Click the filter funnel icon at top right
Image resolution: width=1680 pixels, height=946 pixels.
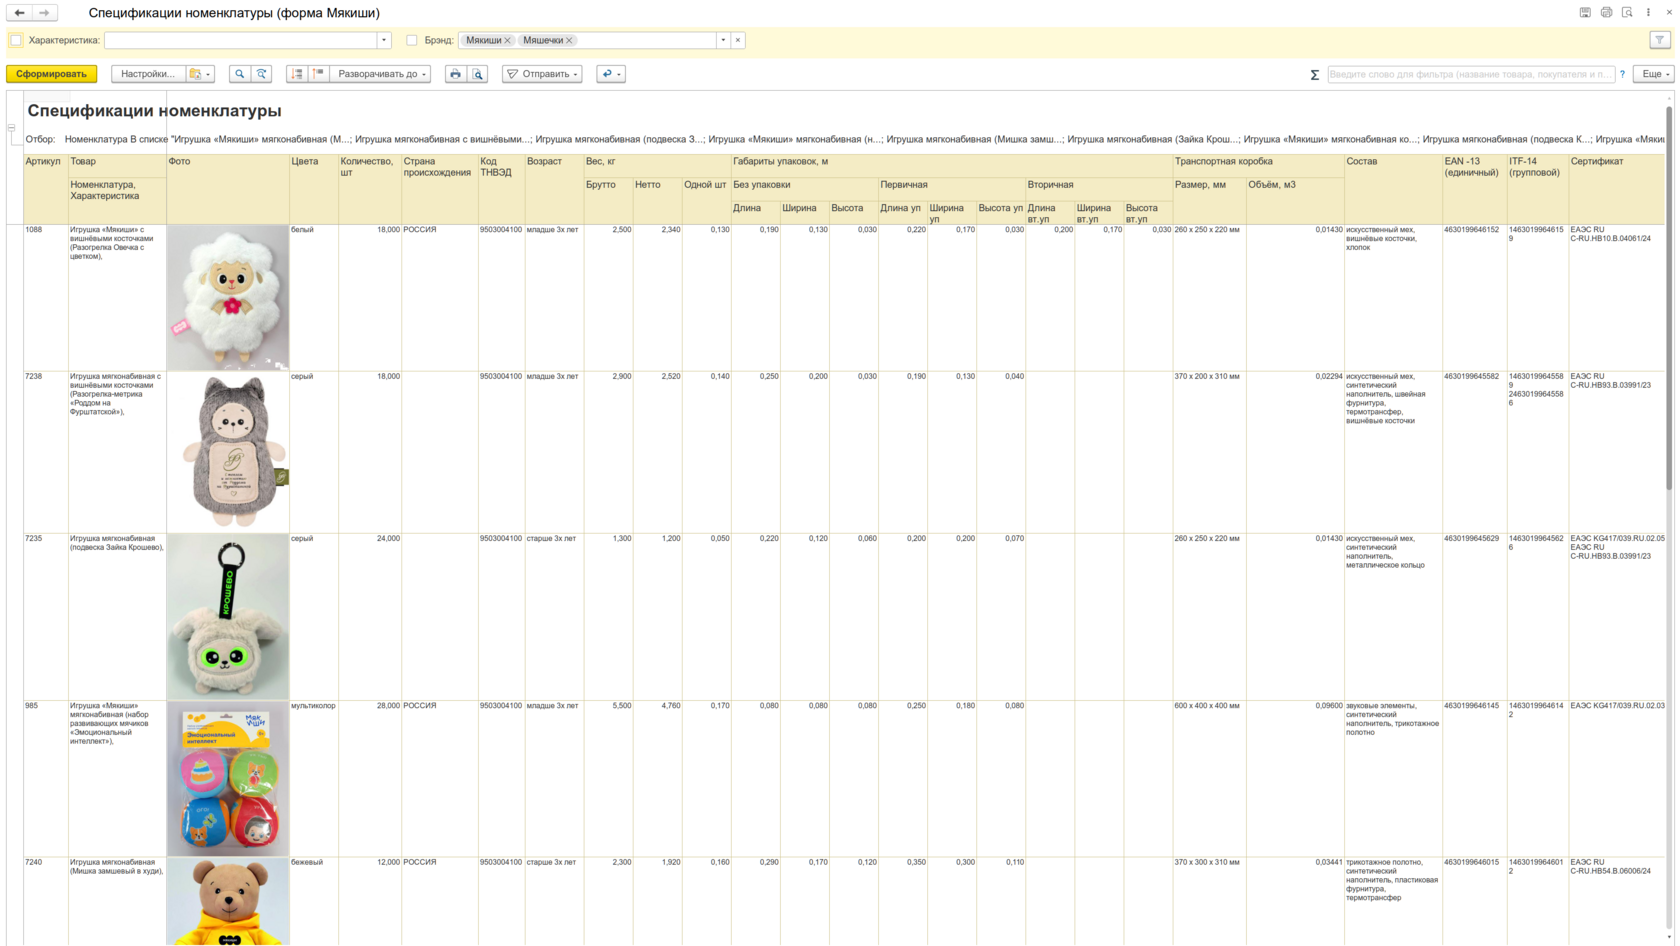click(x=1660, y=40)
